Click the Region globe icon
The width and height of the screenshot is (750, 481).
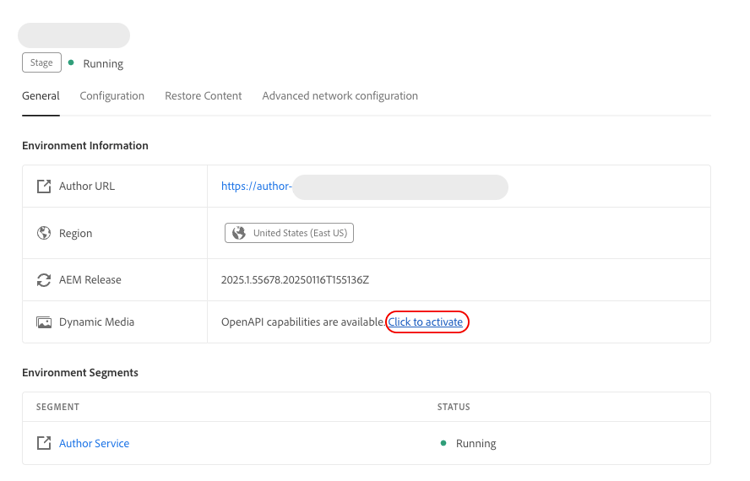44,233
